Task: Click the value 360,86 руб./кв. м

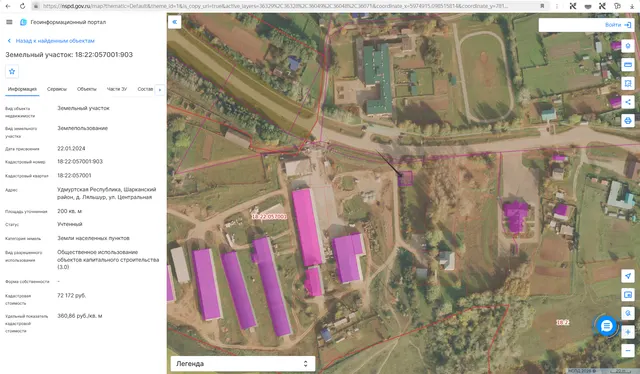Action: 80,316
